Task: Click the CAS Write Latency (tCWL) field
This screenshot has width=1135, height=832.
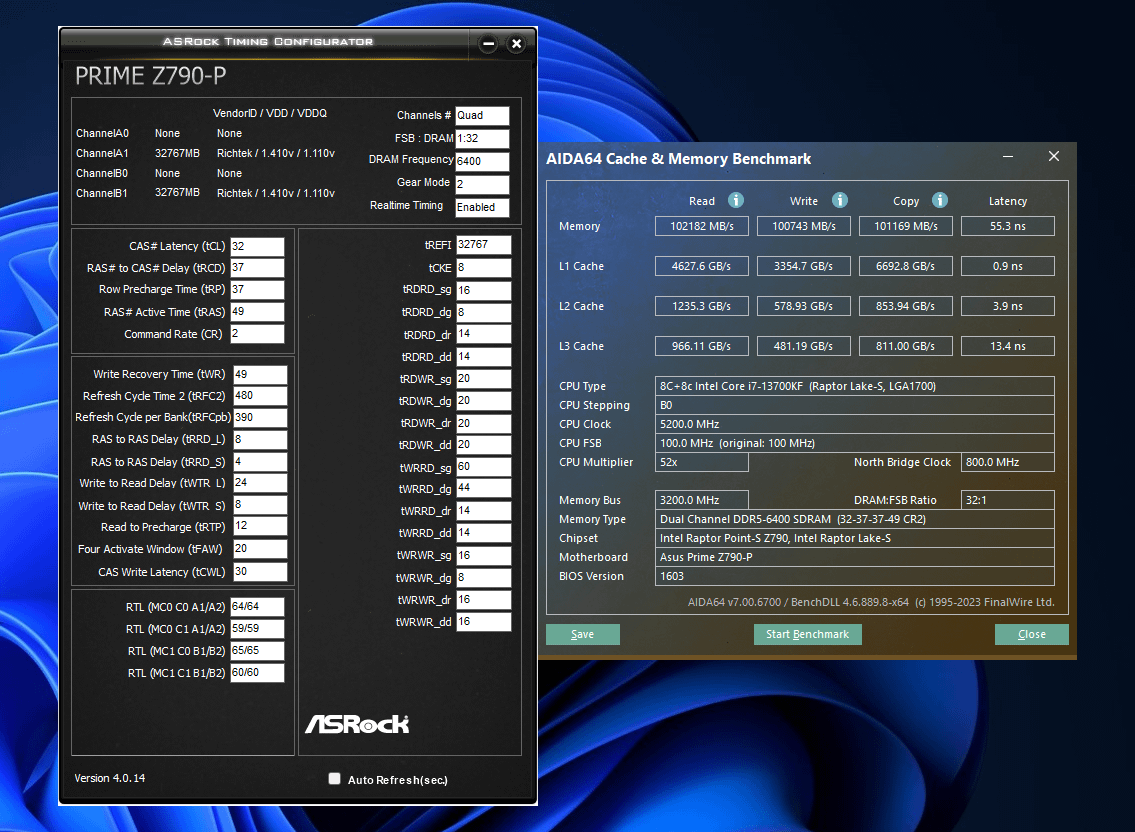Action: tap(260, 572)
